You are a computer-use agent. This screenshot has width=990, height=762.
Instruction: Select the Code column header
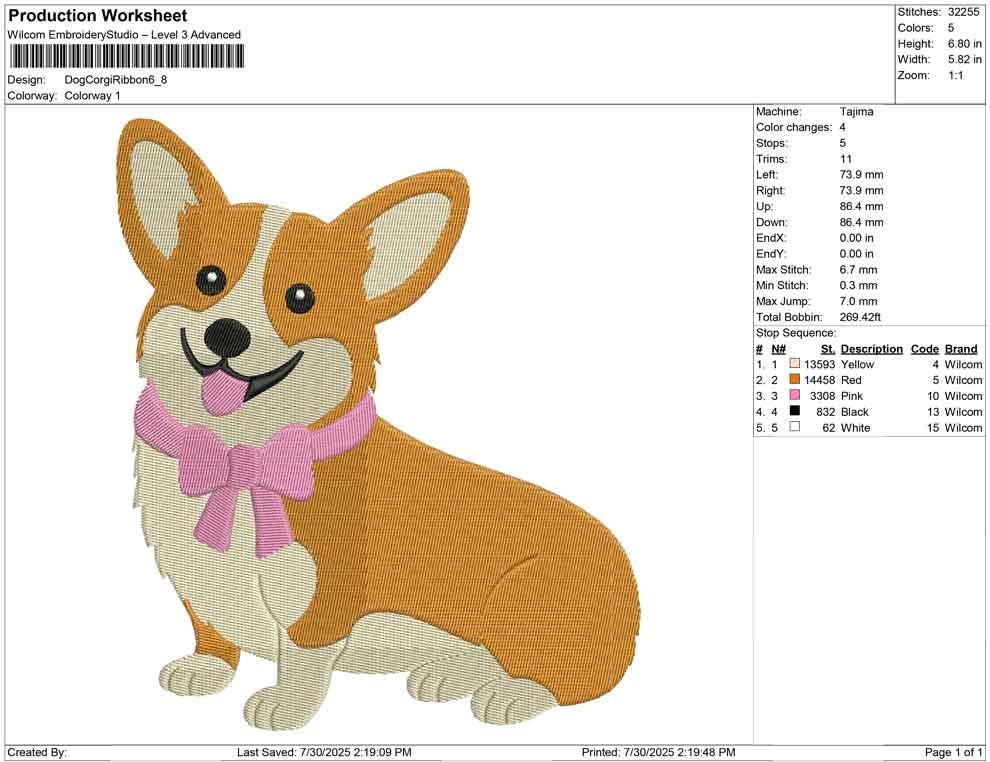point(925,348)
